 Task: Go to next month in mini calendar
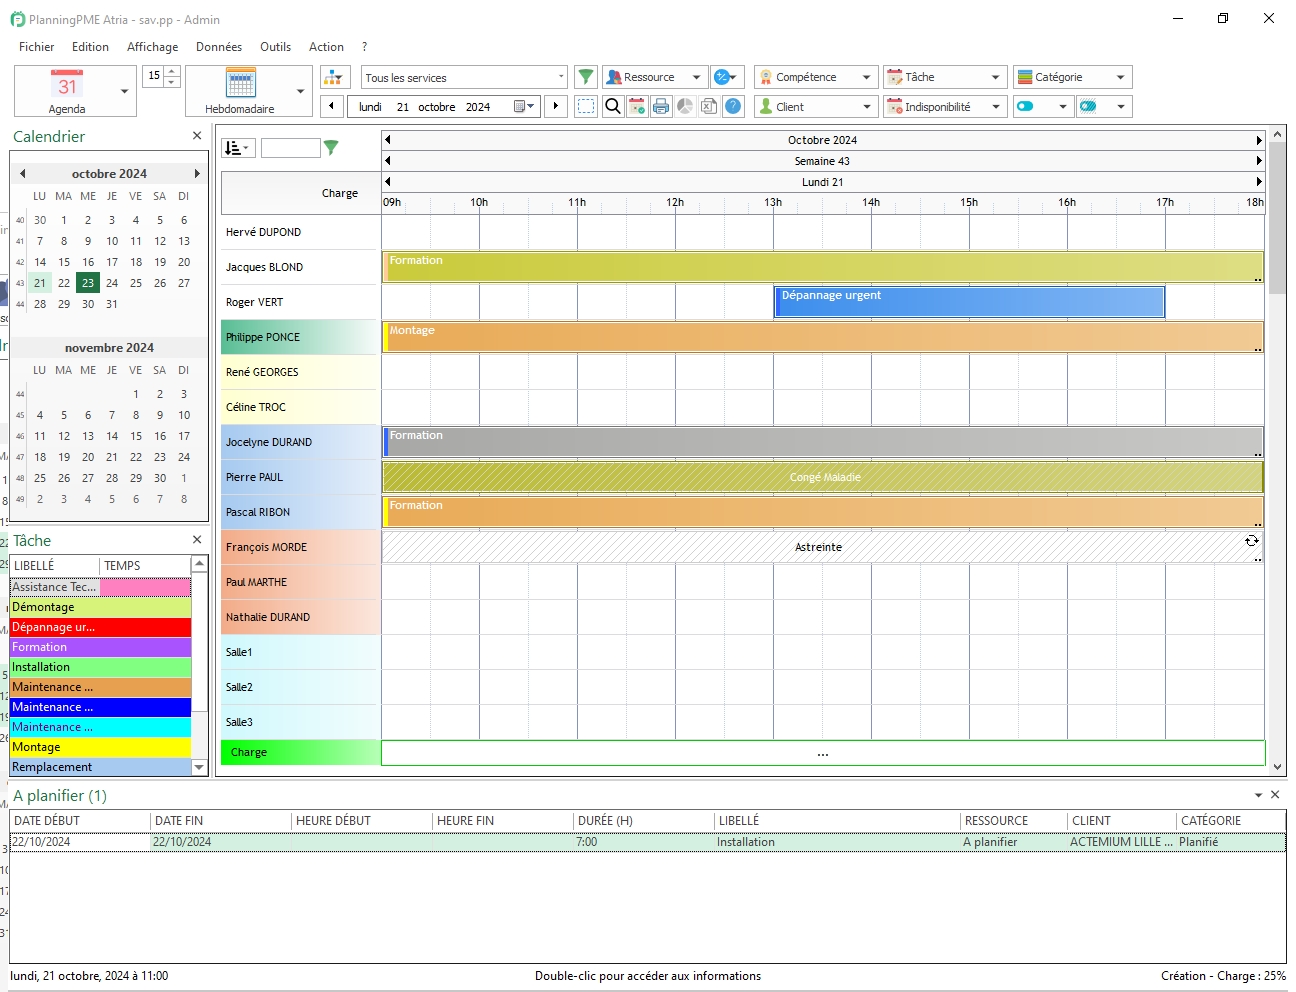tap(197, 173)
